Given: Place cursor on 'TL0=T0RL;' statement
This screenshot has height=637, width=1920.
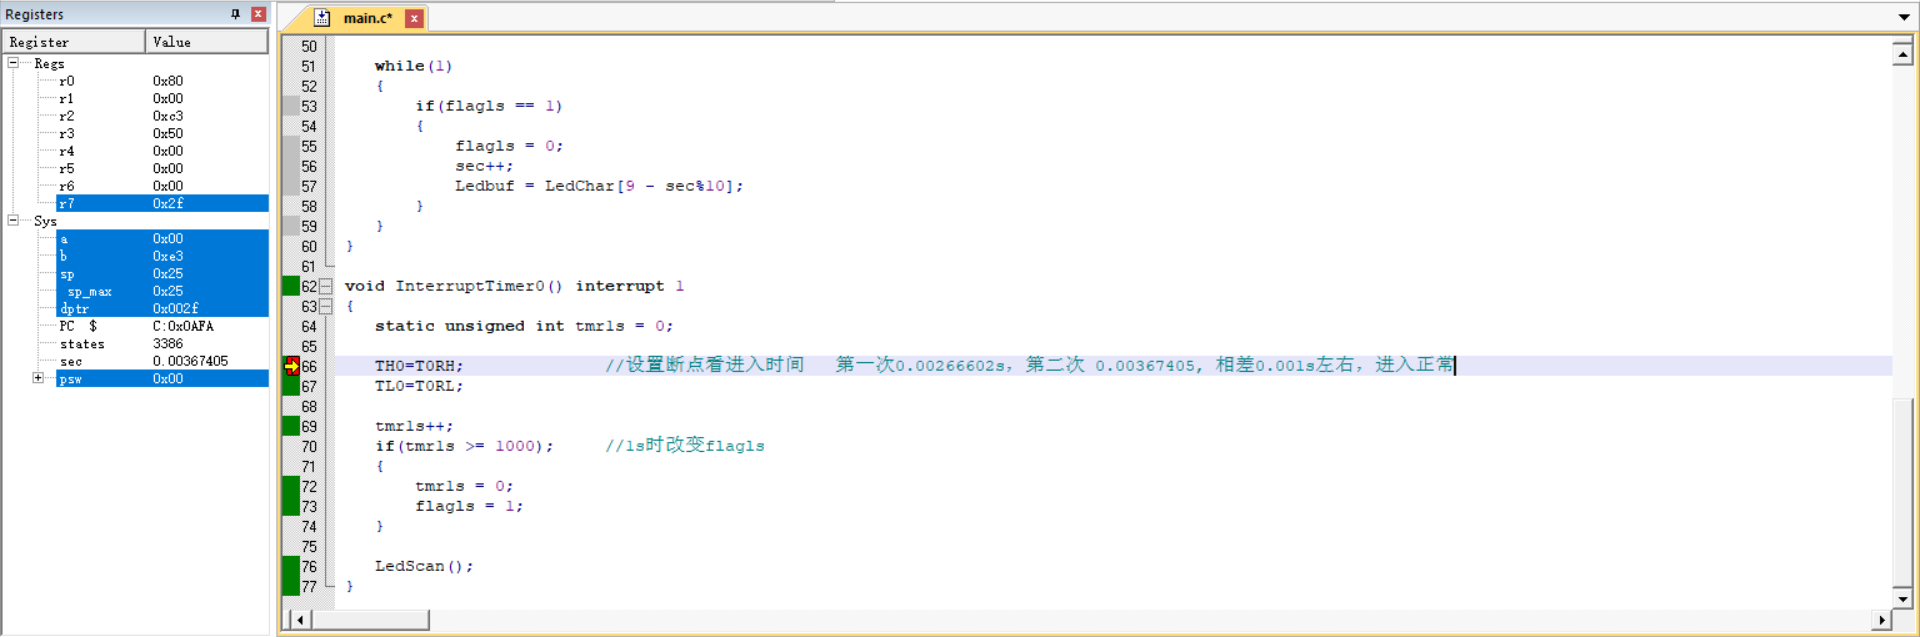Looking at the screenshot, I should click(419, 386).
